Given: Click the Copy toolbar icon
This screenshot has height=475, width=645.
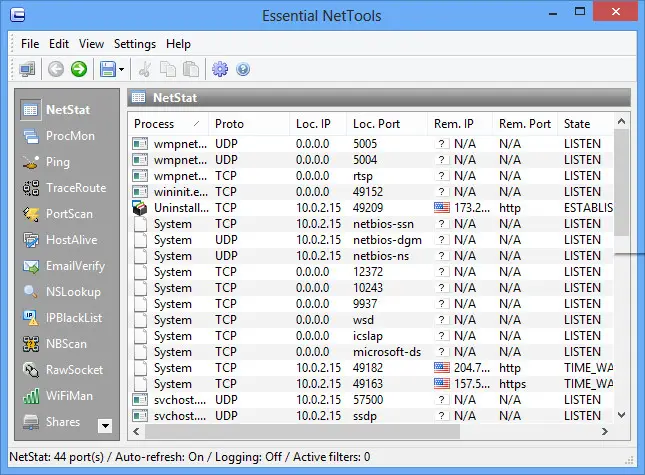Looking at the screenshot, I should [168, 69].
